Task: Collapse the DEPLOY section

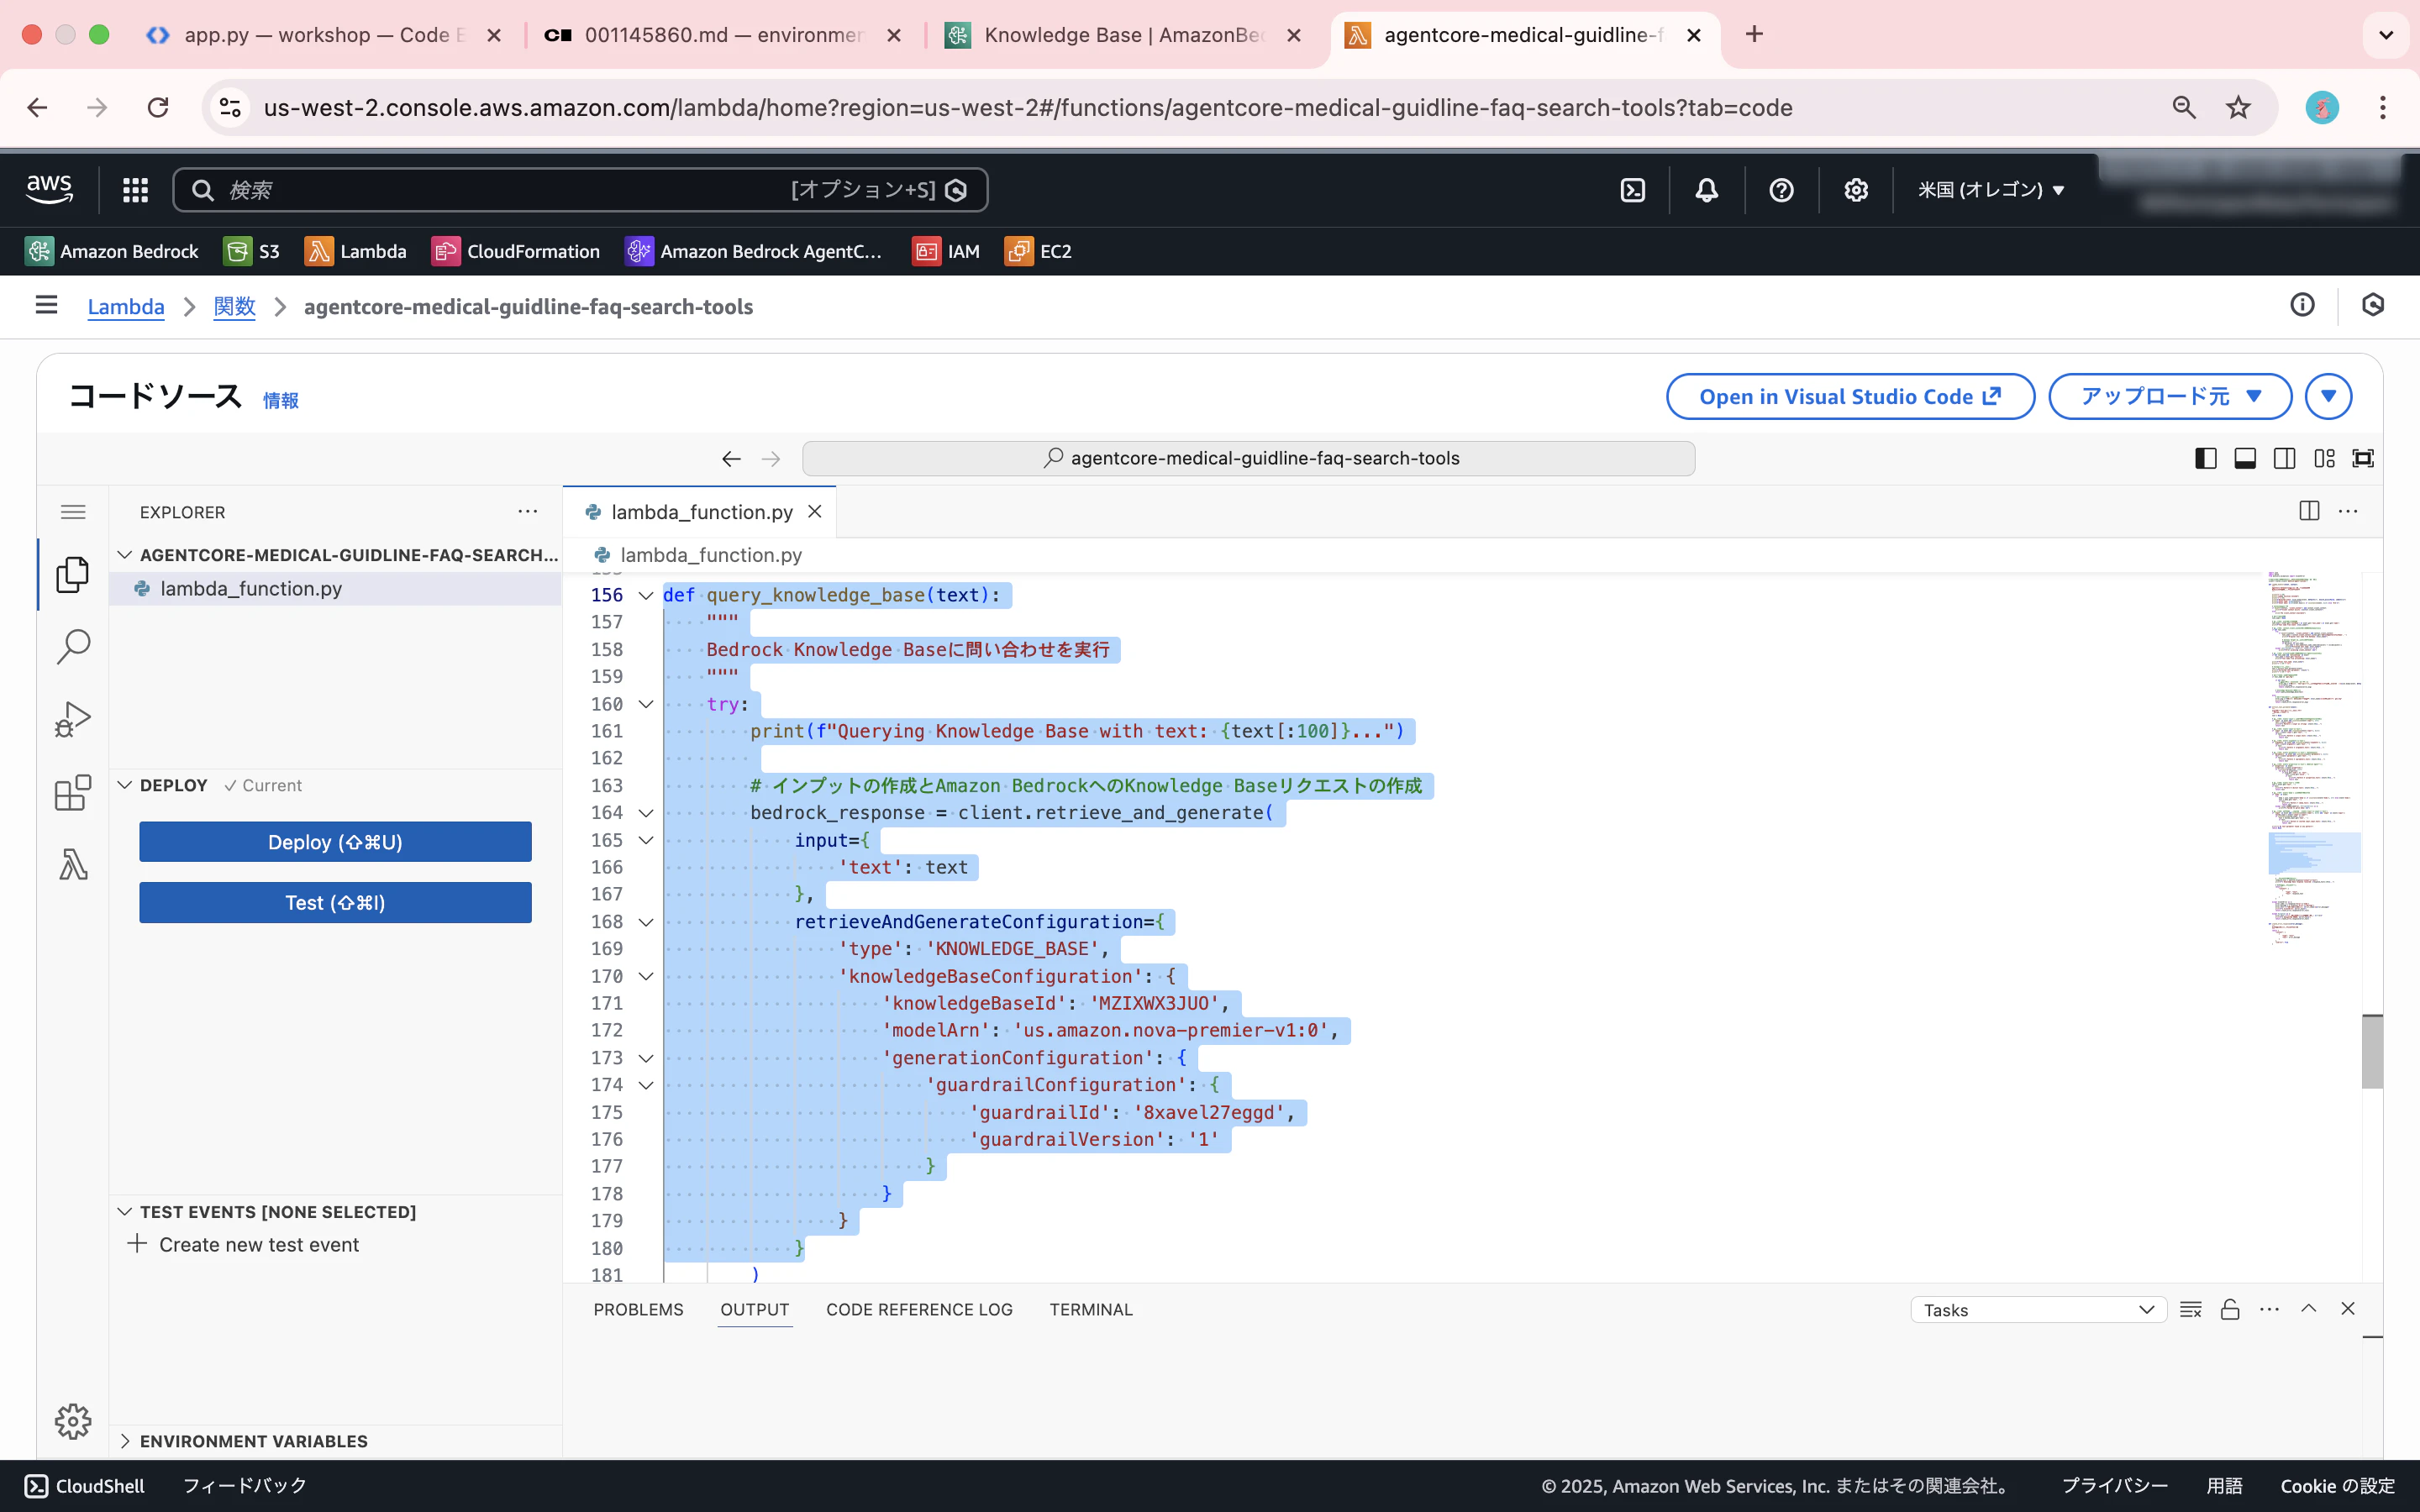Action: tap(125, 785)
